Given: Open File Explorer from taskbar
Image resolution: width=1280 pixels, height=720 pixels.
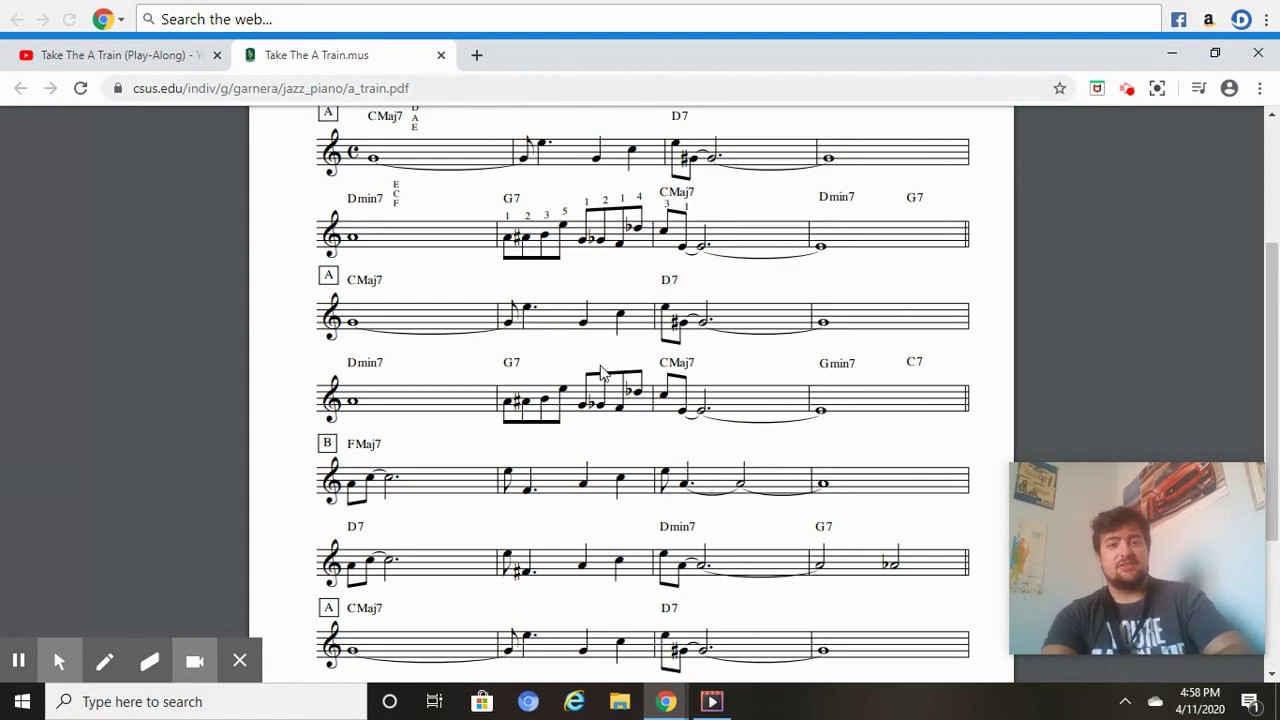Looking at the screenshot, I should (620, 701).
